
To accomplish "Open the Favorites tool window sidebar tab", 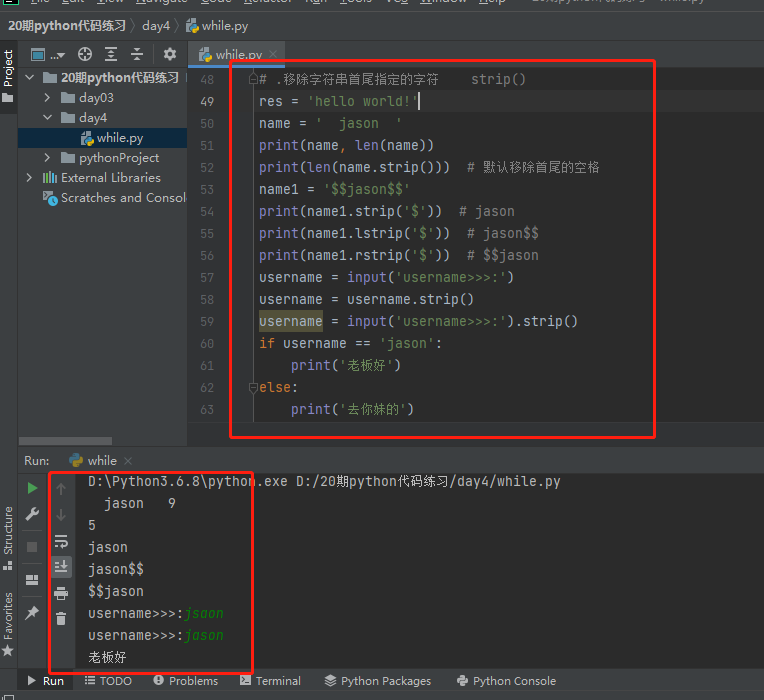I will tap(8, 624).
